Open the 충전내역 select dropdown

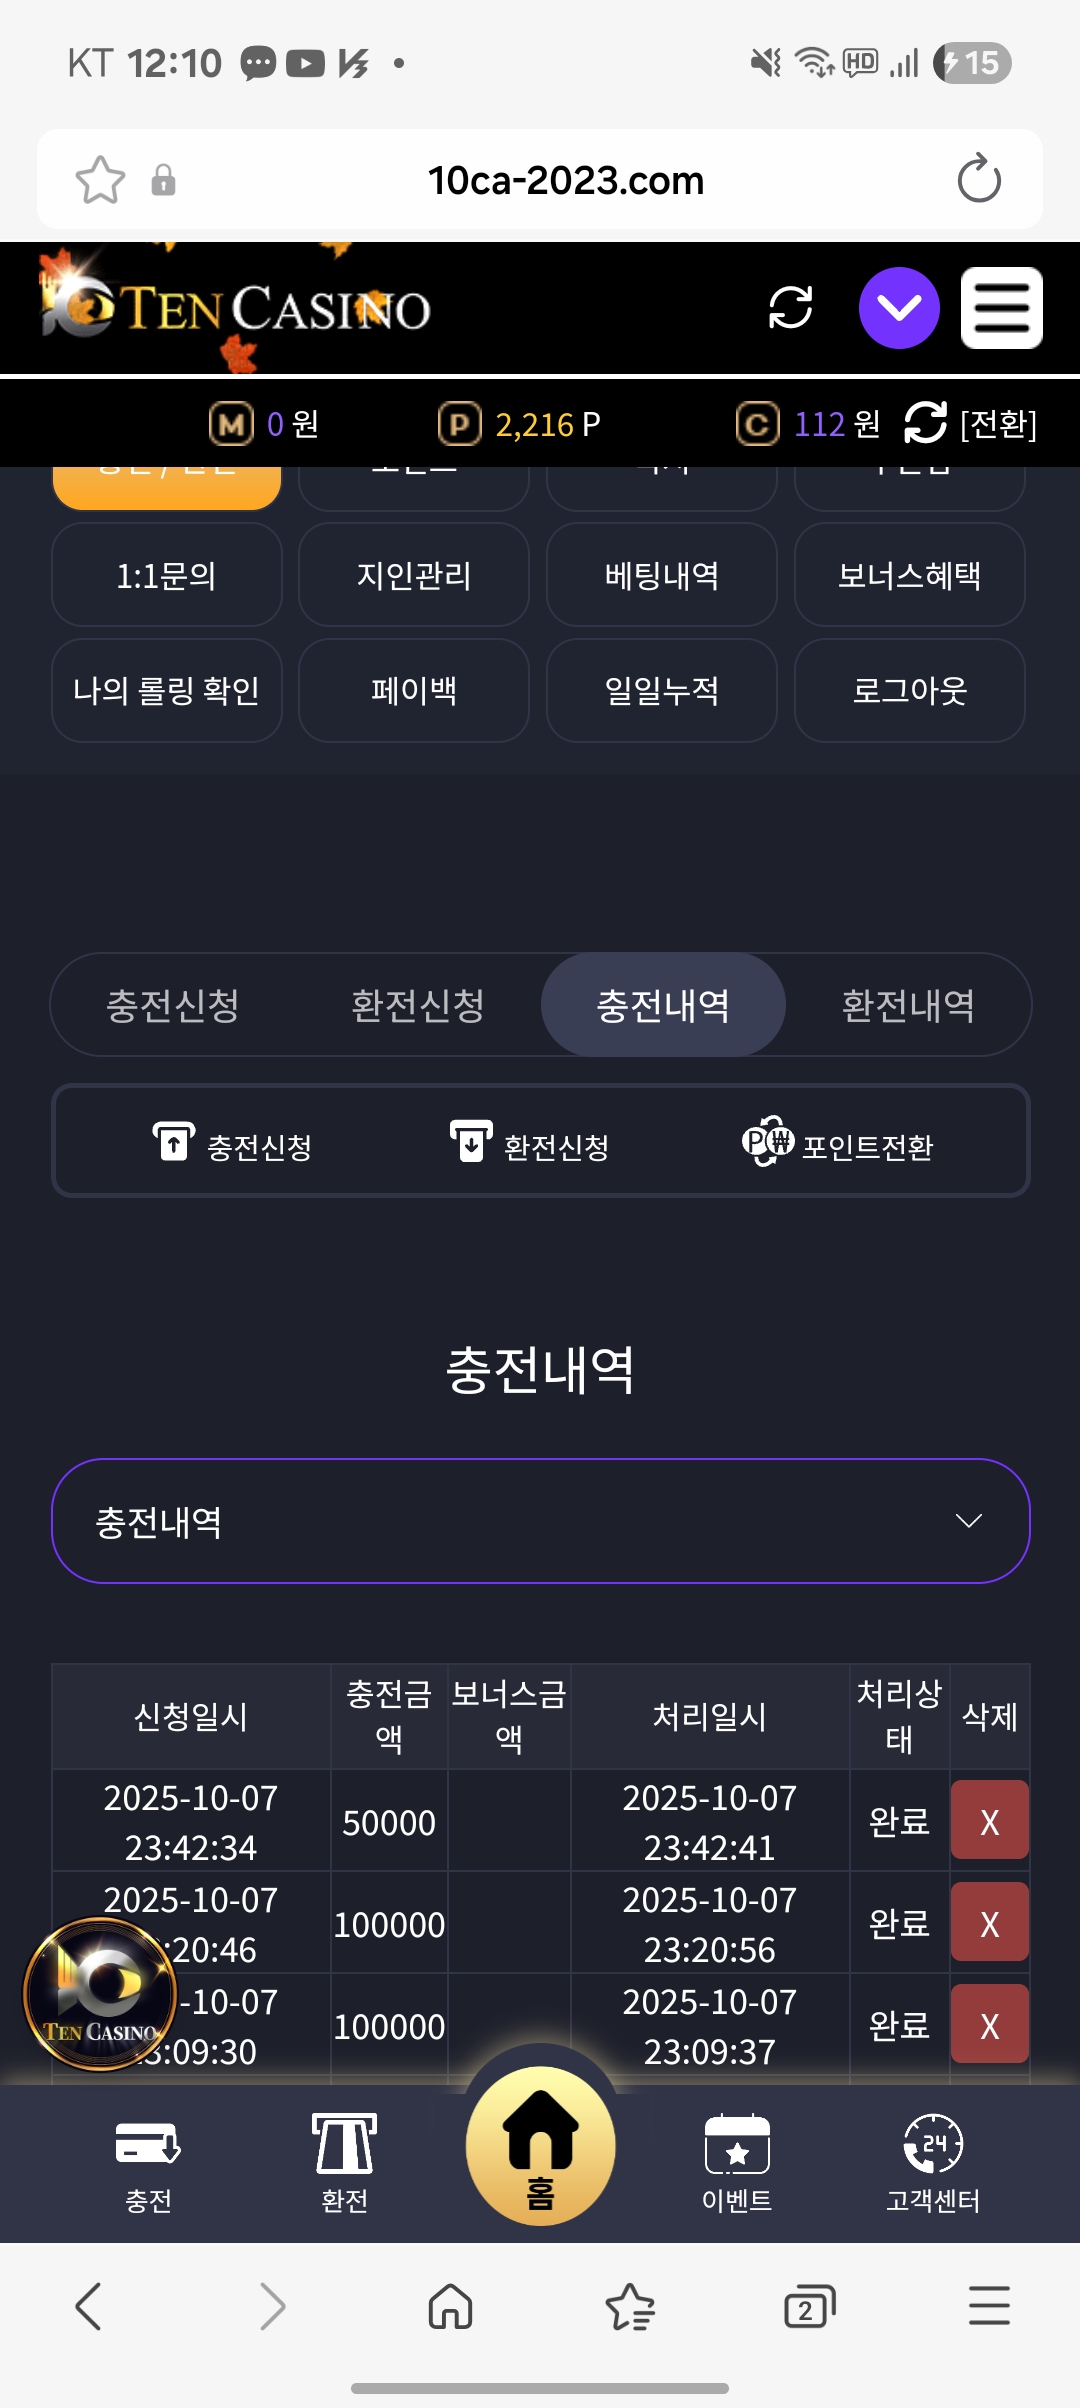click(x=540, y=1521)
